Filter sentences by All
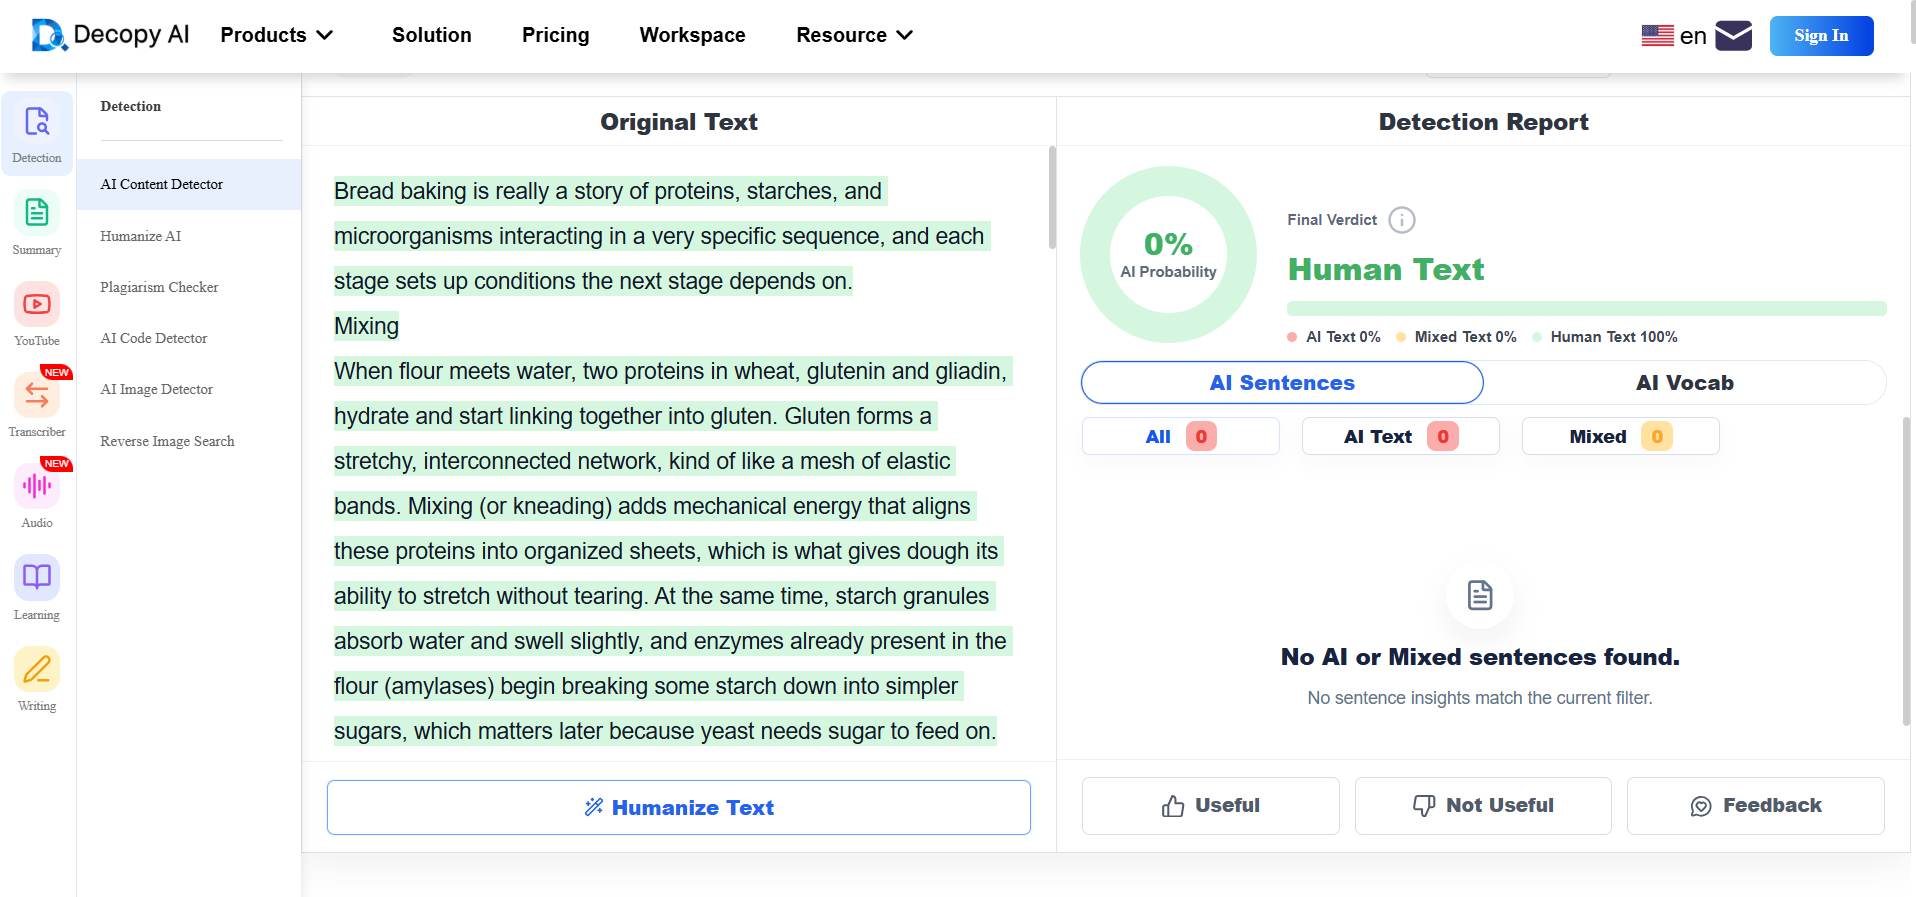 click(x=1180, y=436)
